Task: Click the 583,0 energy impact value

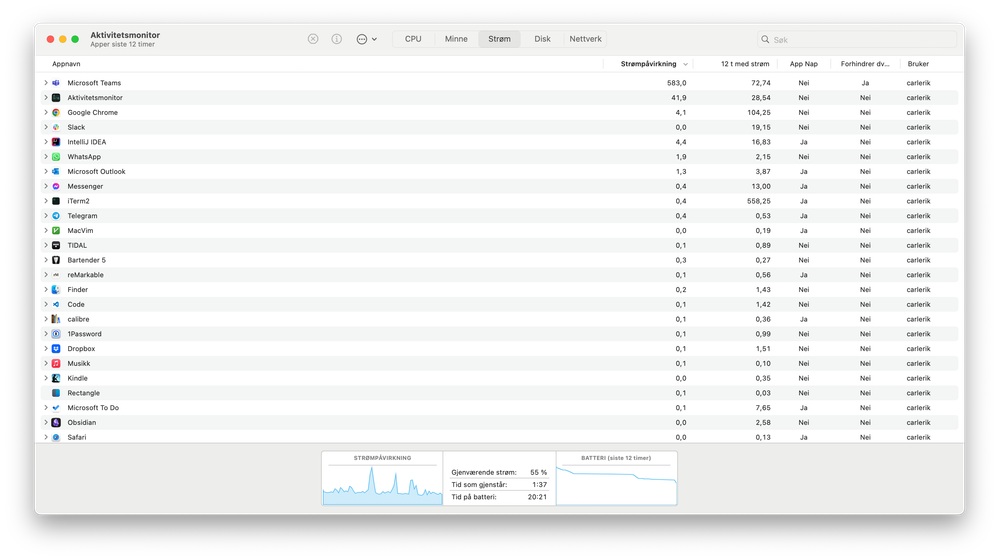Action: tap(677, 83)
